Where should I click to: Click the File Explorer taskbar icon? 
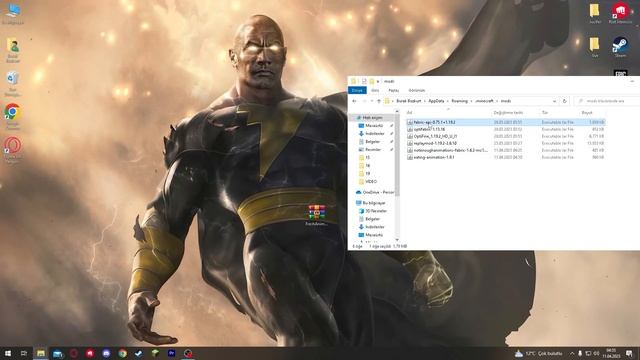coord(40,353)
